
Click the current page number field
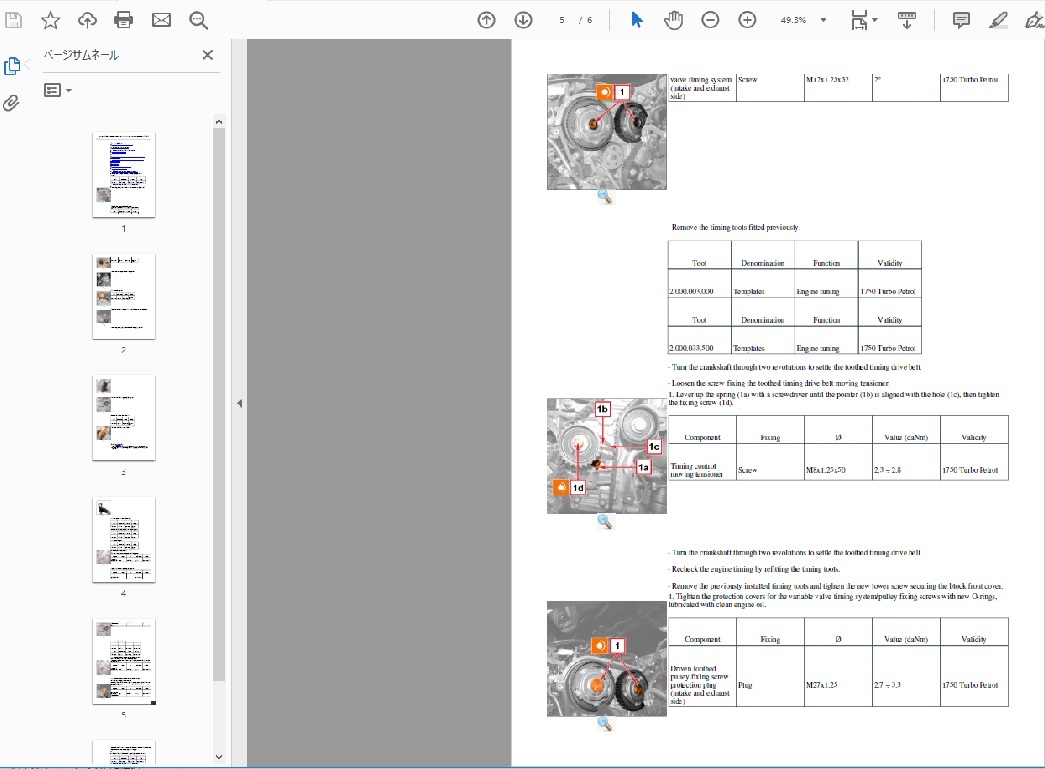562,20
